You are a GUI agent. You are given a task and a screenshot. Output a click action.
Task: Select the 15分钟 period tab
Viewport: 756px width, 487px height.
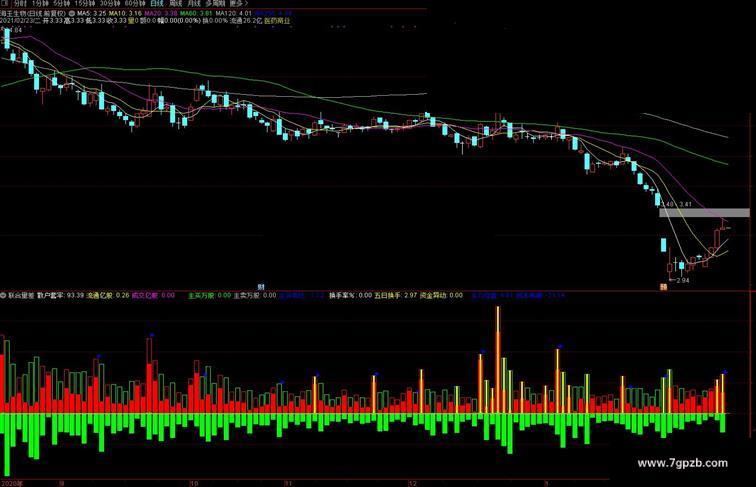point(85,3)
